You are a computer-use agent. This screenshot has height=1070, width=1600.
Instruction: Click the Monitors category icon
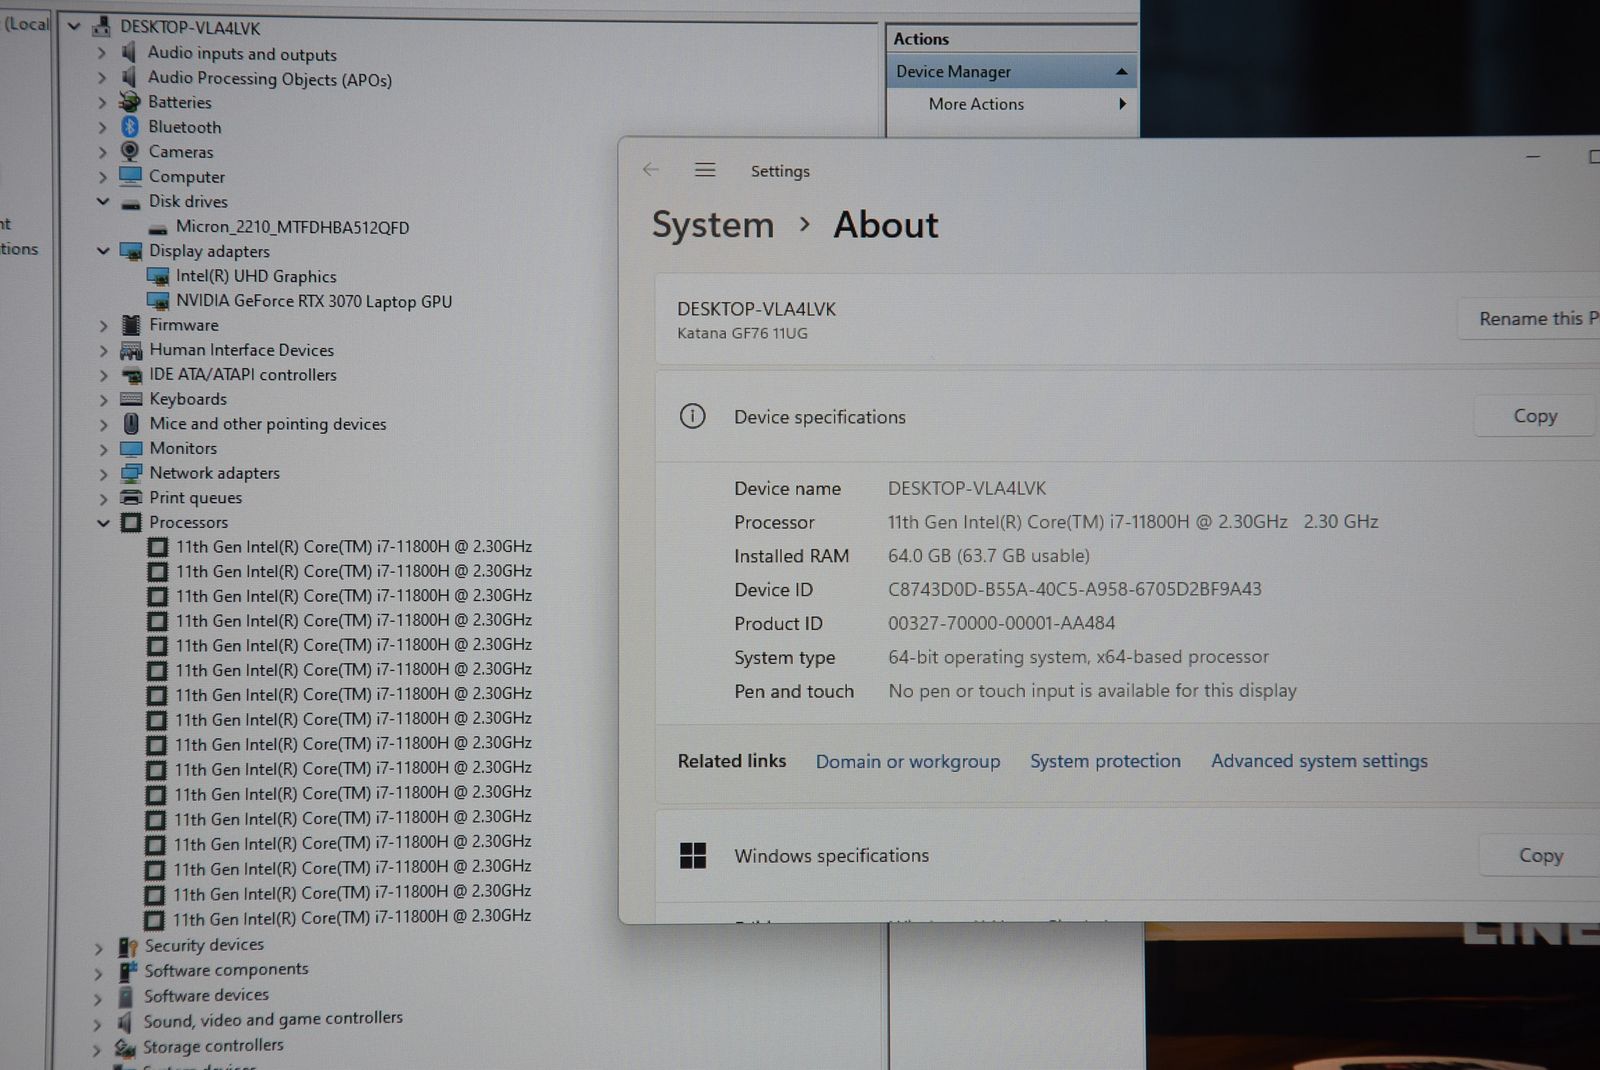pos(131,448)
